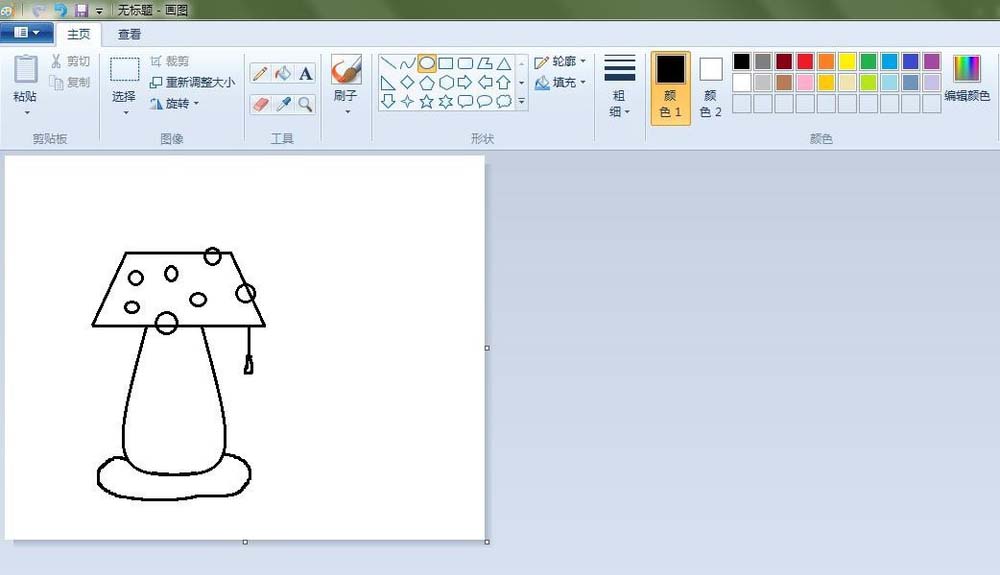Viewport: 1000px width, 575px height.
Task: Choose the yellow color swatch
Action: click(x=847, y=61)
